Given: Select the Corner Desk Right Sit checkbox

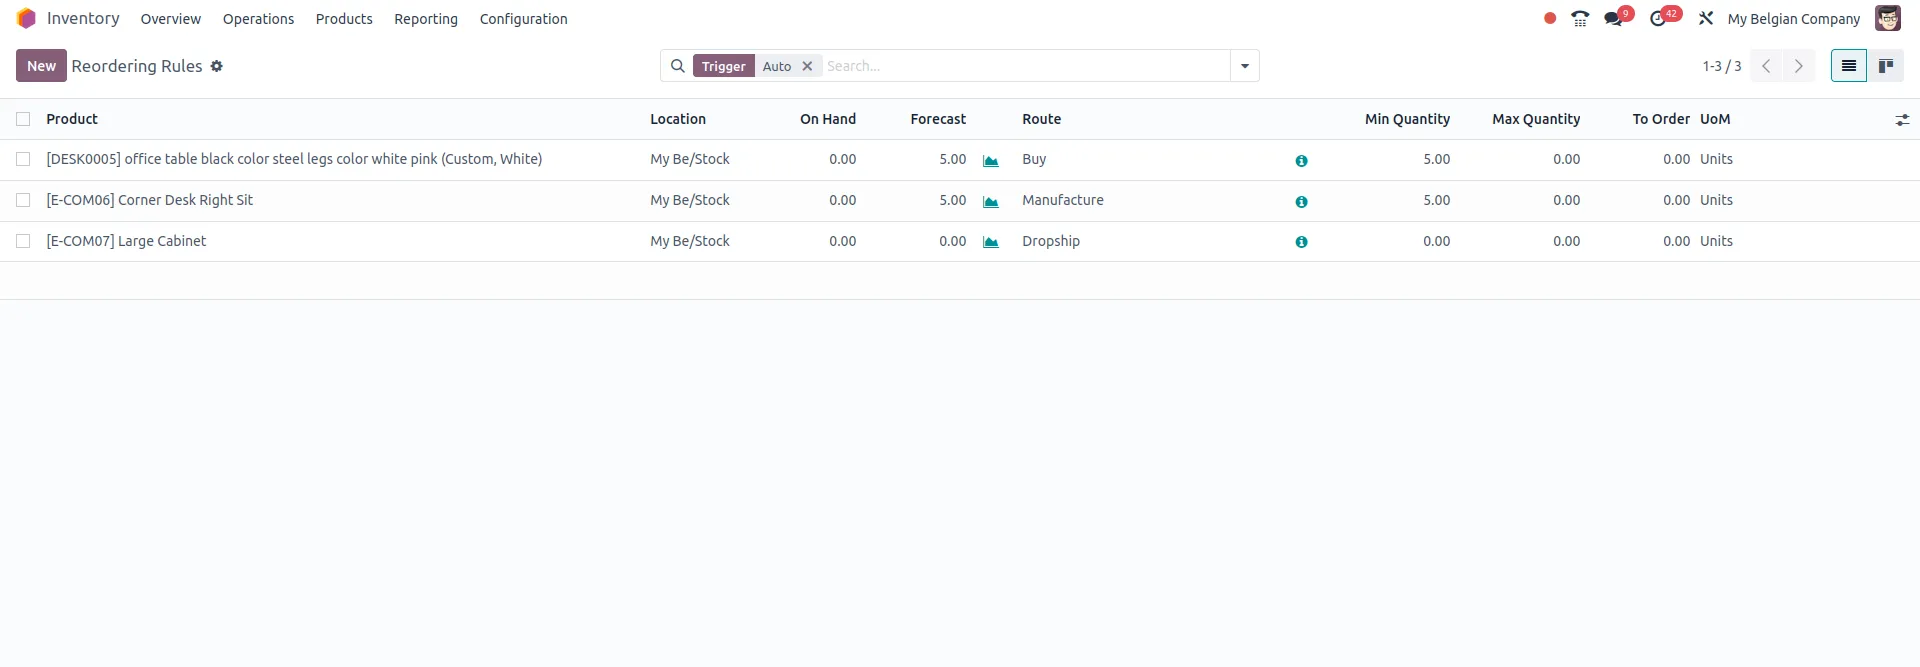Looking at the screenshot, I should point(23,200).
